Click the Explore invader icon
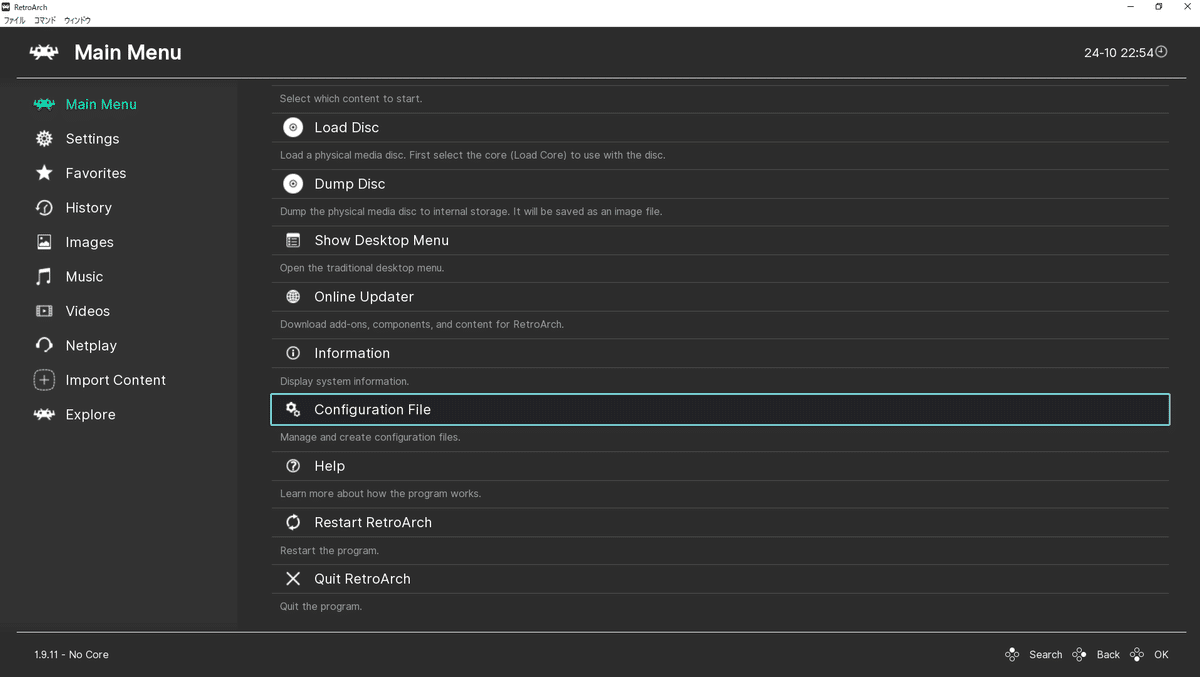 [x=44, y=414]
